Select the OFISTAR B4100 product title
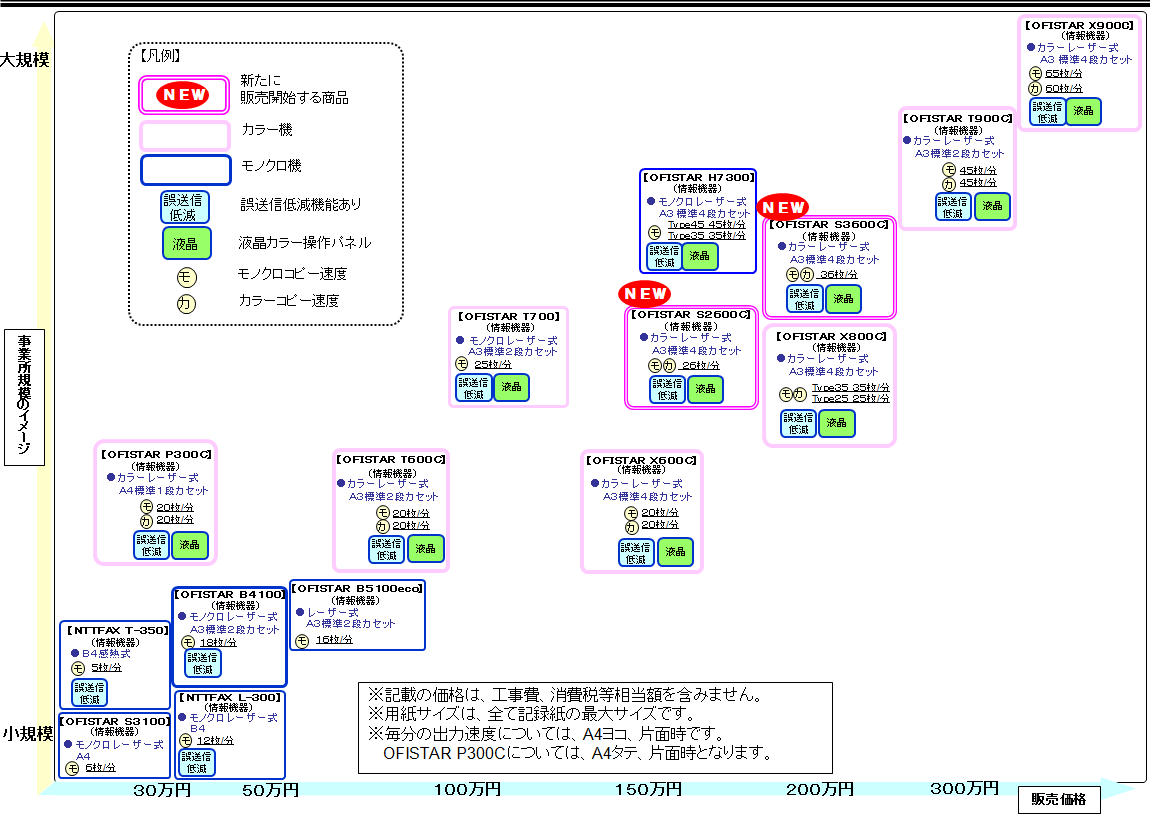Screen dimensions: 1150x814 (230, 595)
